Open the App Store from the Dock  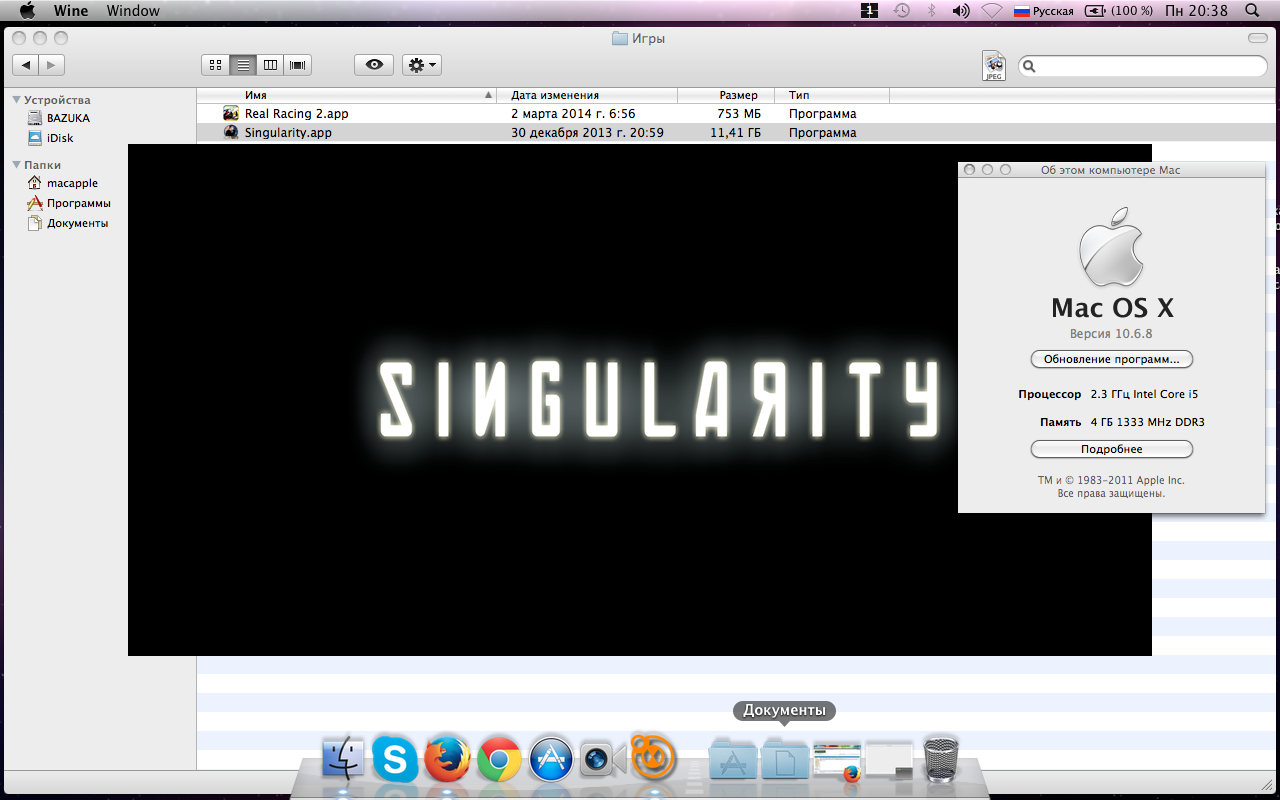pos(551,759)
